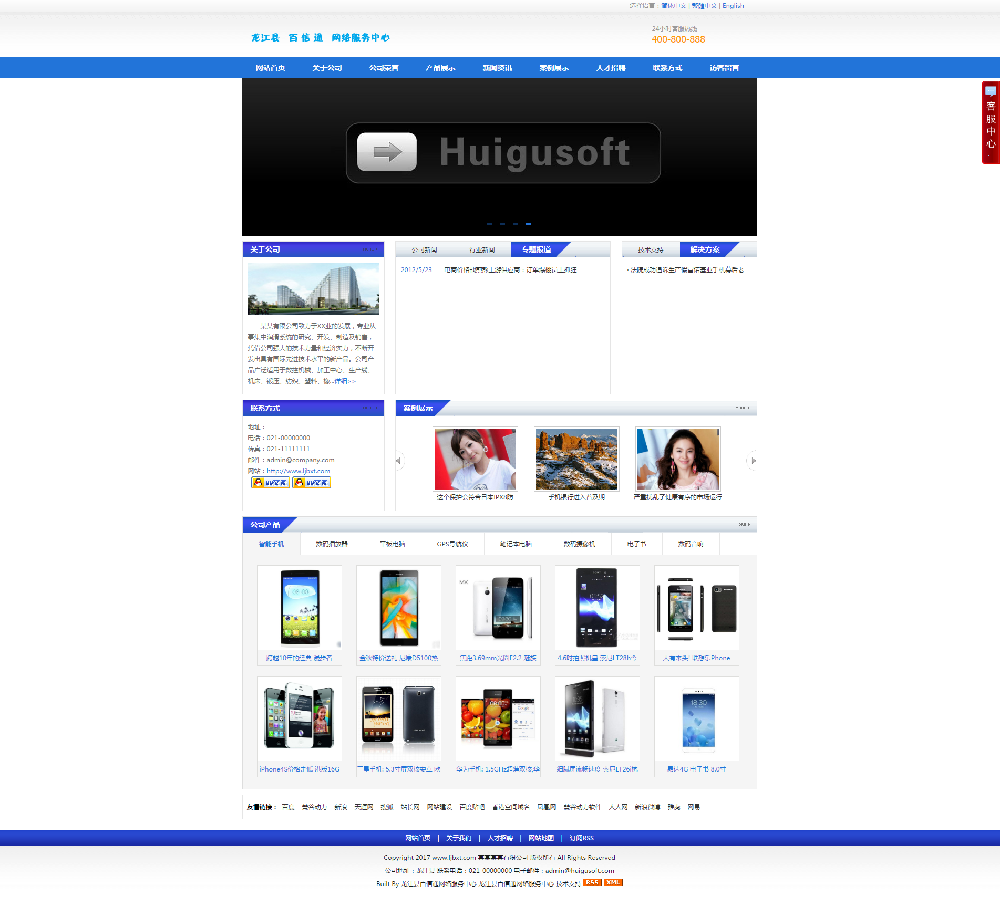Click the first QQ chat icon button
Viewport: 1000px width, 917px height.
[x=270, y=482]
